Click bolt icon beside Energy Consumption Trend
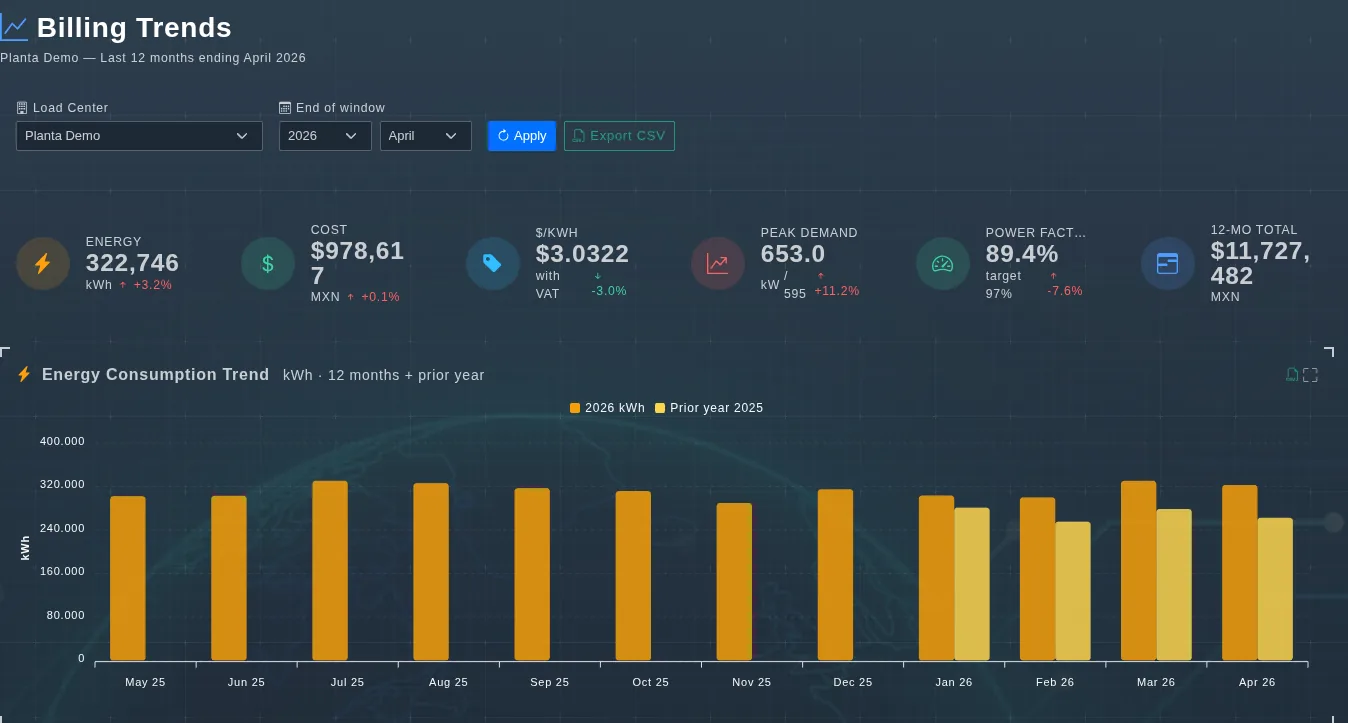1348x723 pixels. [x=25, y=375]
